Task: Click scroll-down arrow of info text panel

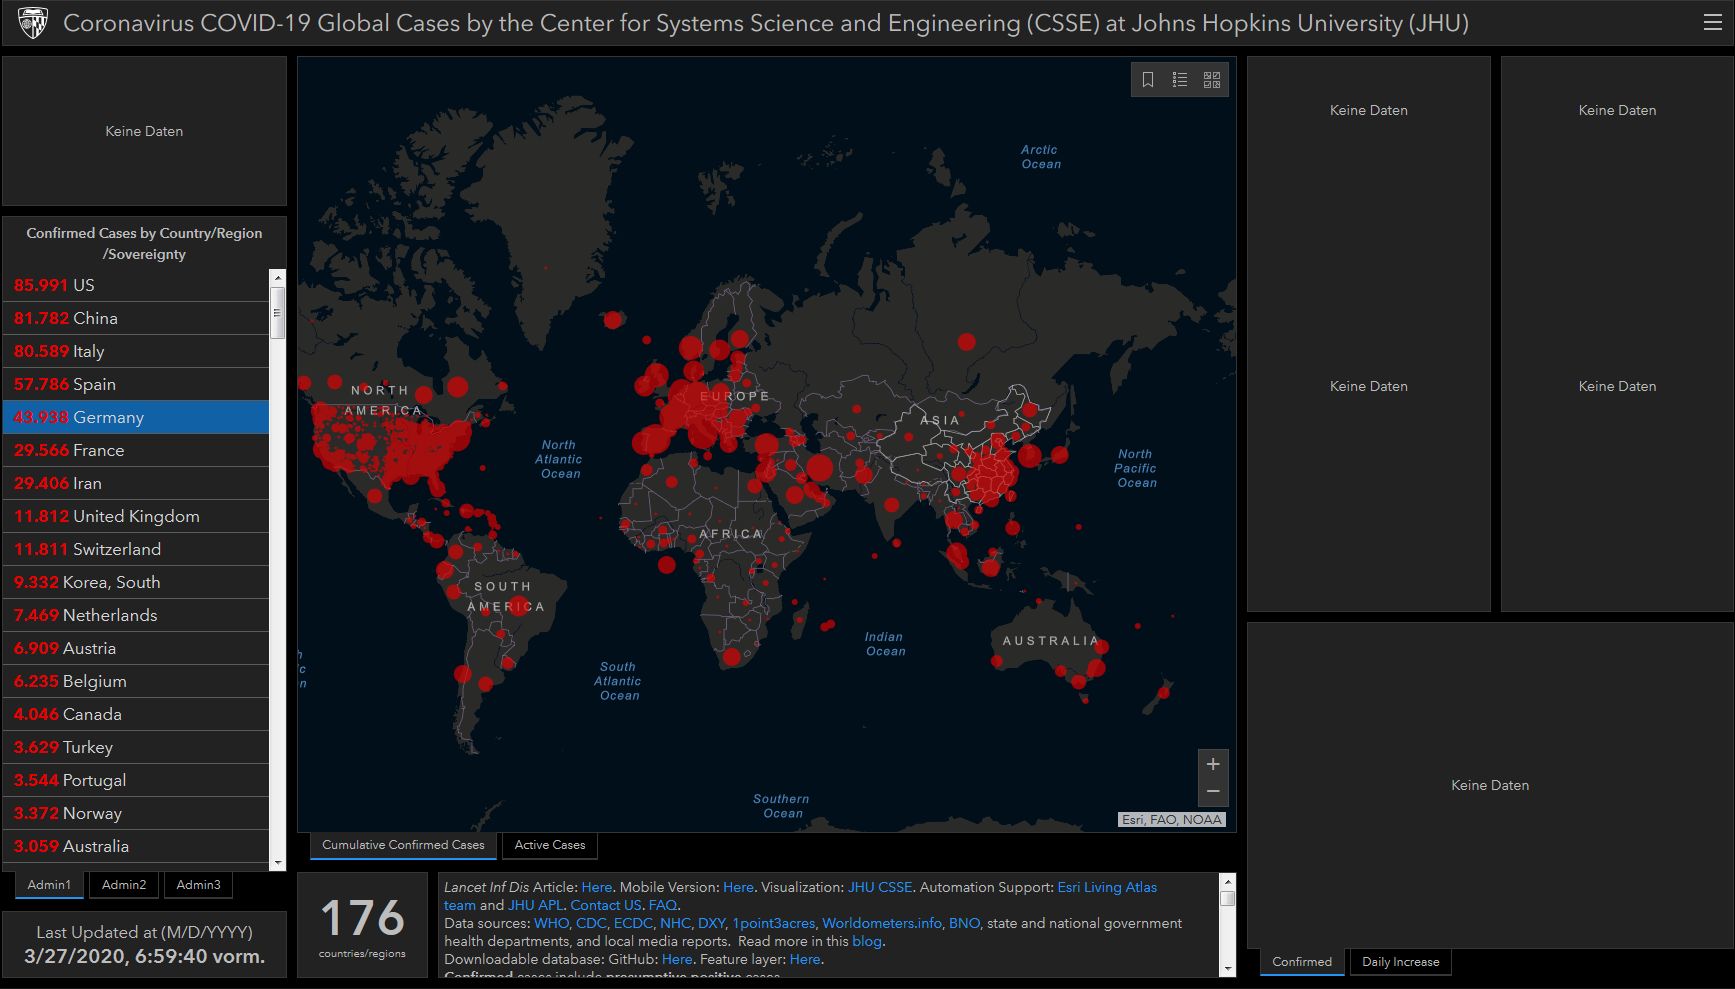Action: coord(1227,969)
